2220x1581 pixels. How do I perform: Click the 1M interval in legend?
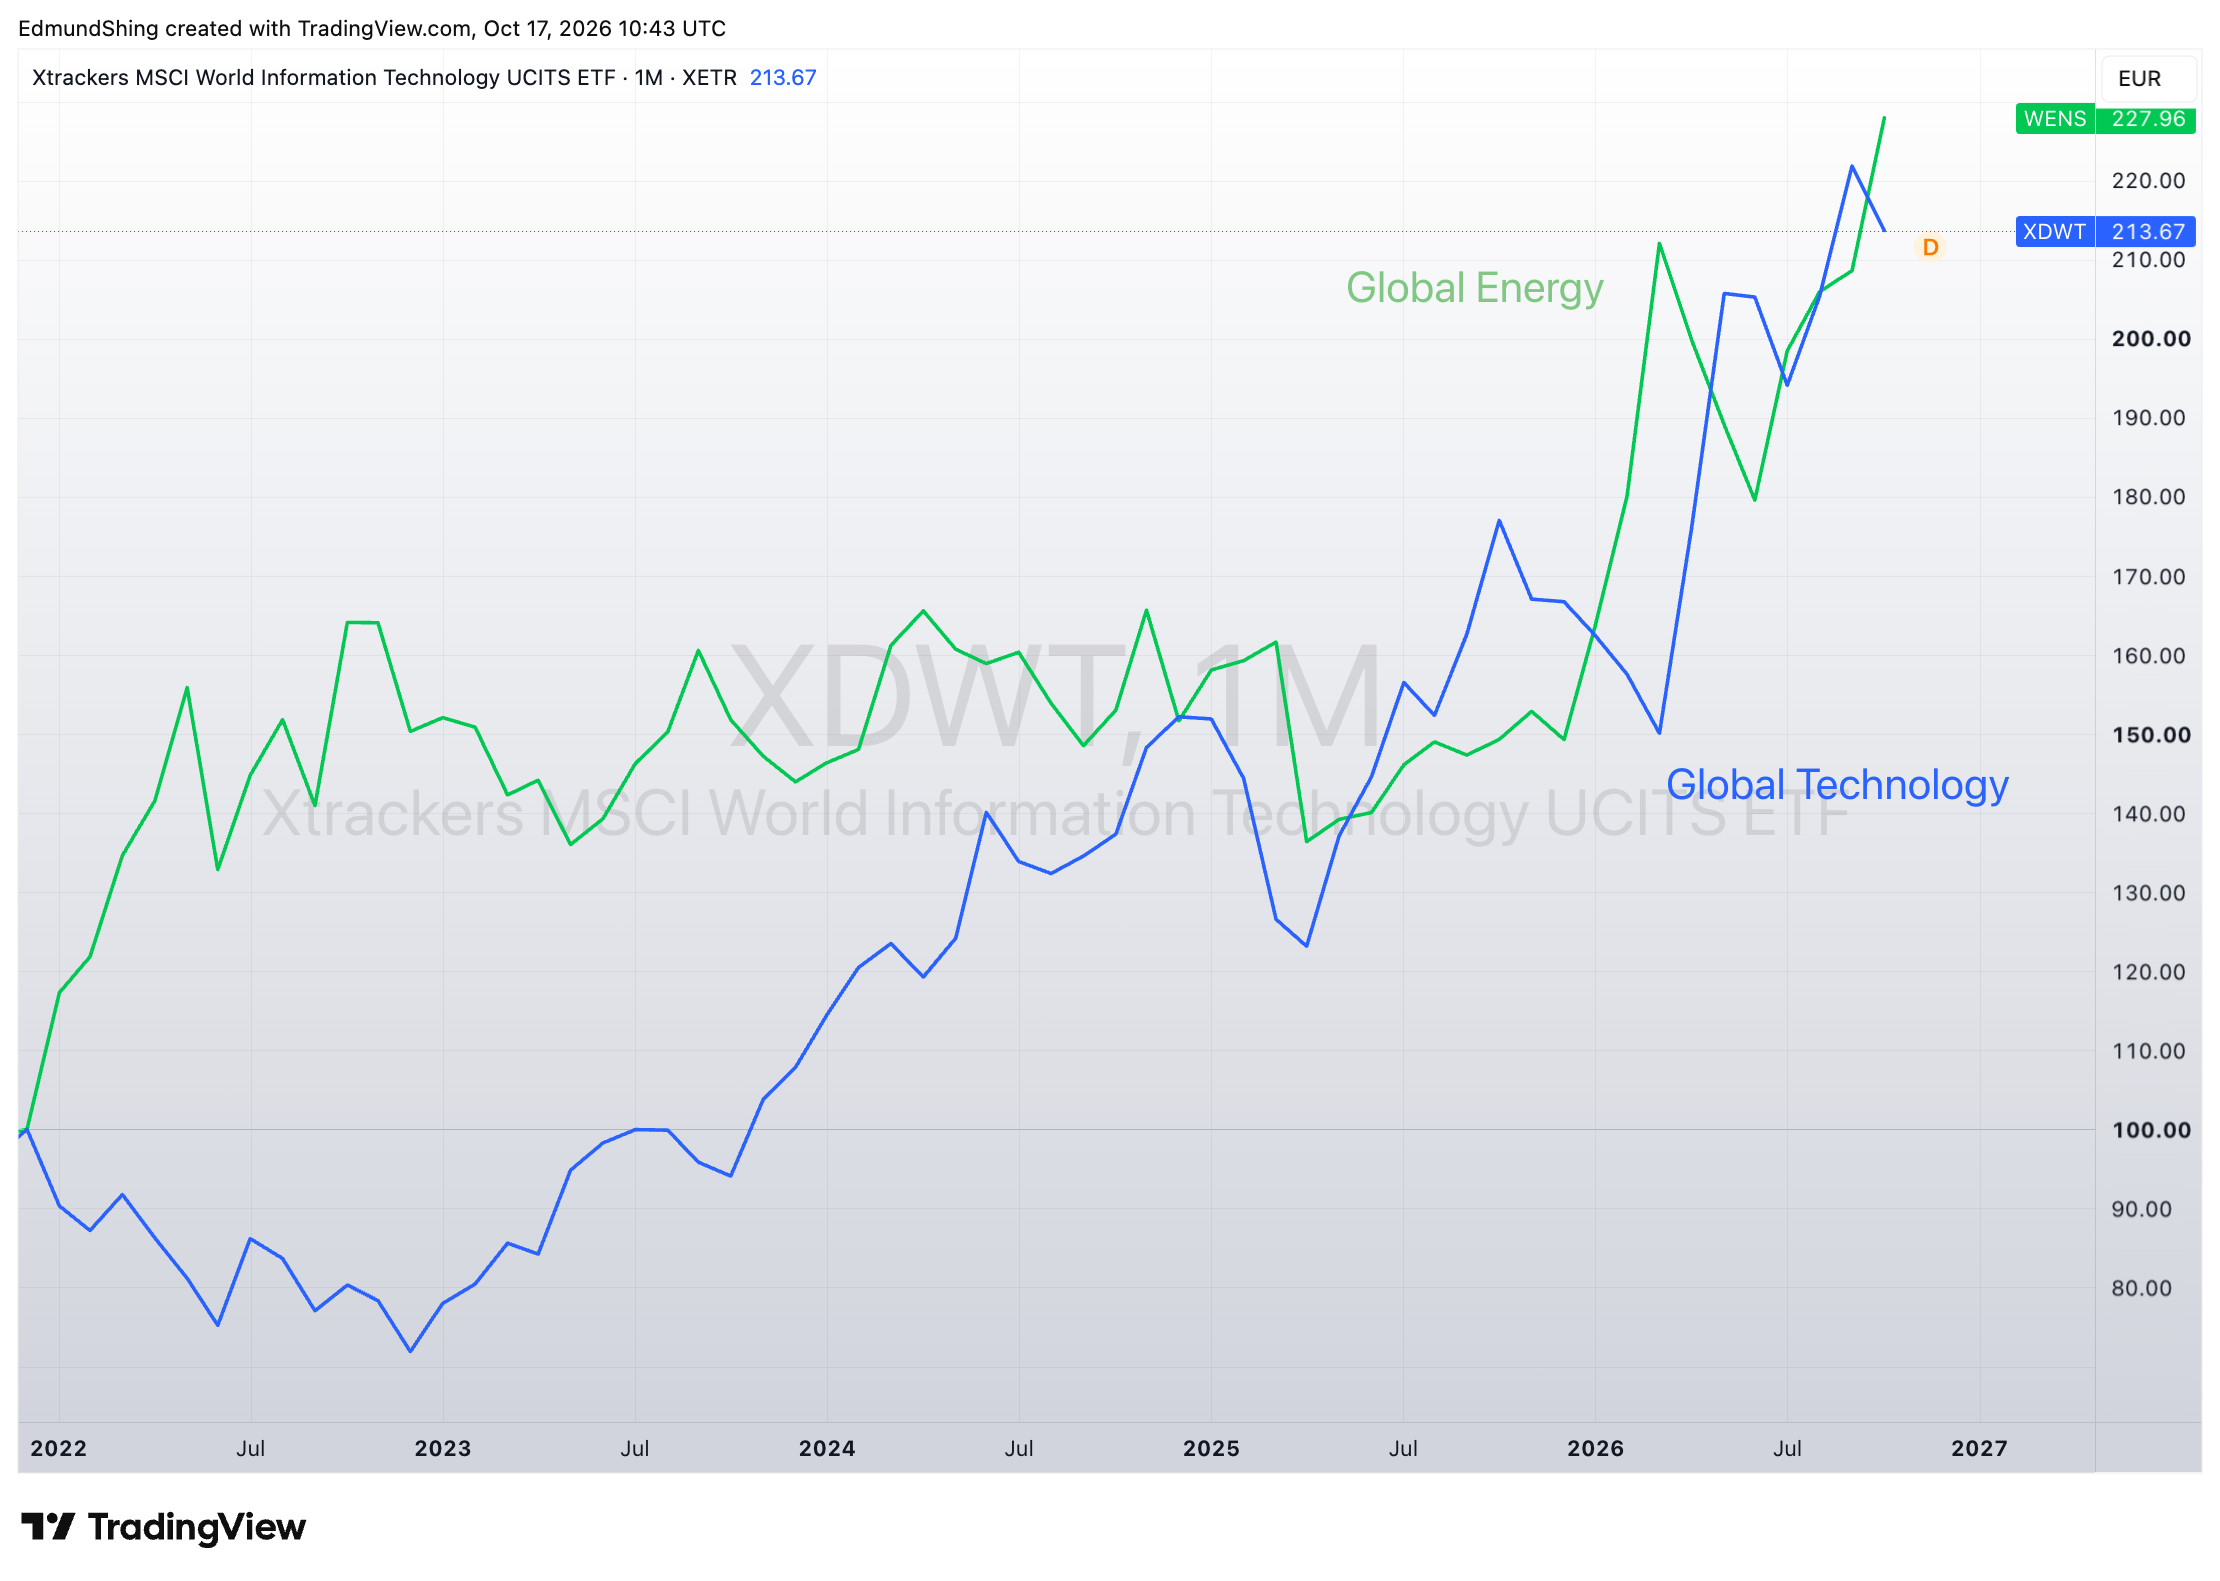pos(648,78)
